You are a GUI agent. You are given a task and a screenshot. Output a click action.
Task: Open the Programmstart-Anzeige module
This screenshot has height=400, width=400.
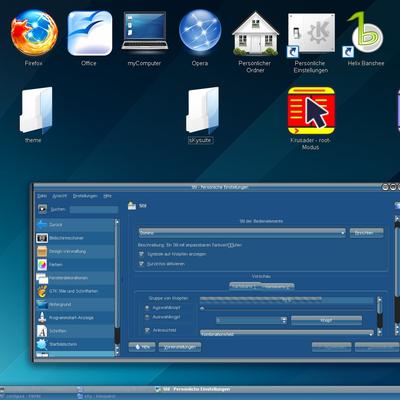coord(75,318)
